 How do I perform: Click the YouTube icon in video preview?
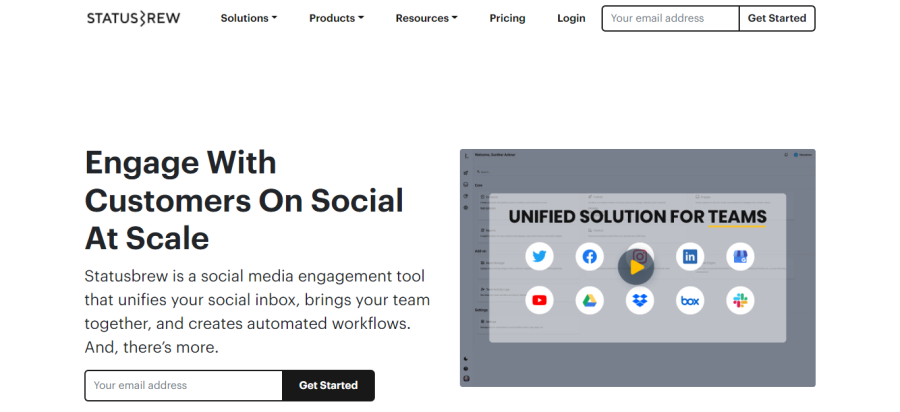(539, 300)
